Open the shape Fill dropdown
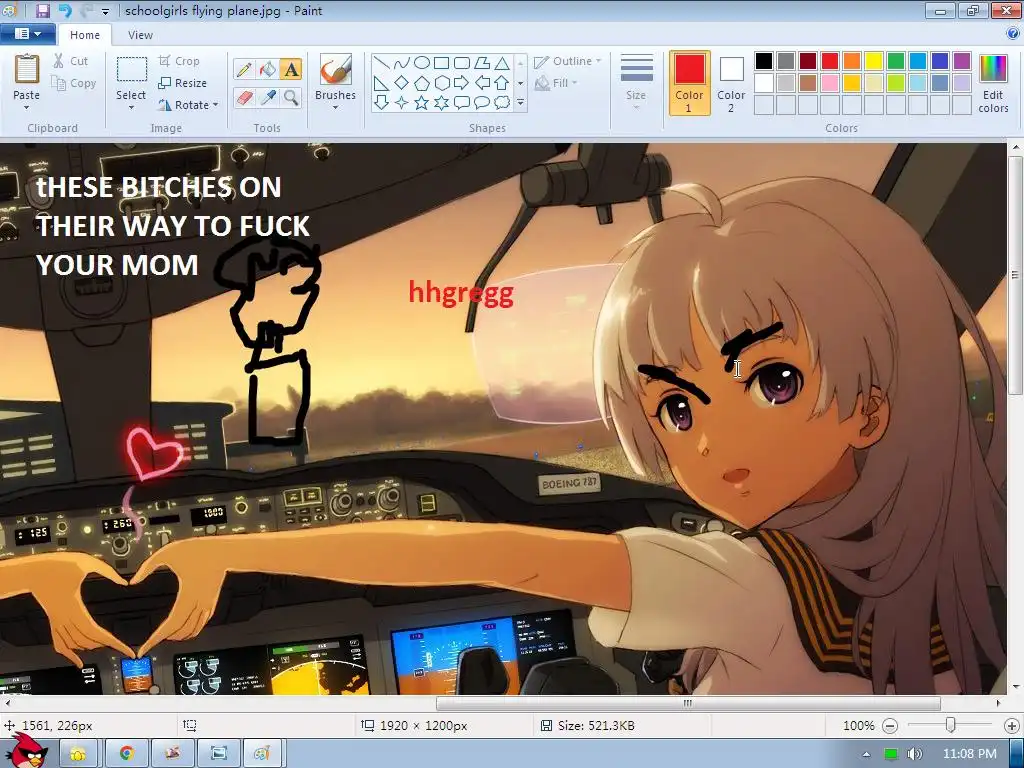1024x768 pixels. pos(556,83)
